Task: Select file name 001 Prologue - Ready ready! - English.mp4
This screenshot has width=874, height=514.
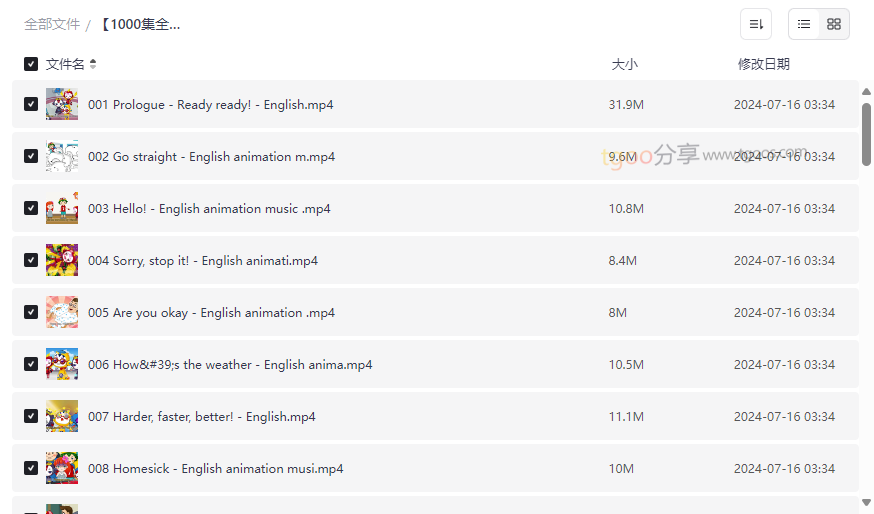Action: coord(211,105)
